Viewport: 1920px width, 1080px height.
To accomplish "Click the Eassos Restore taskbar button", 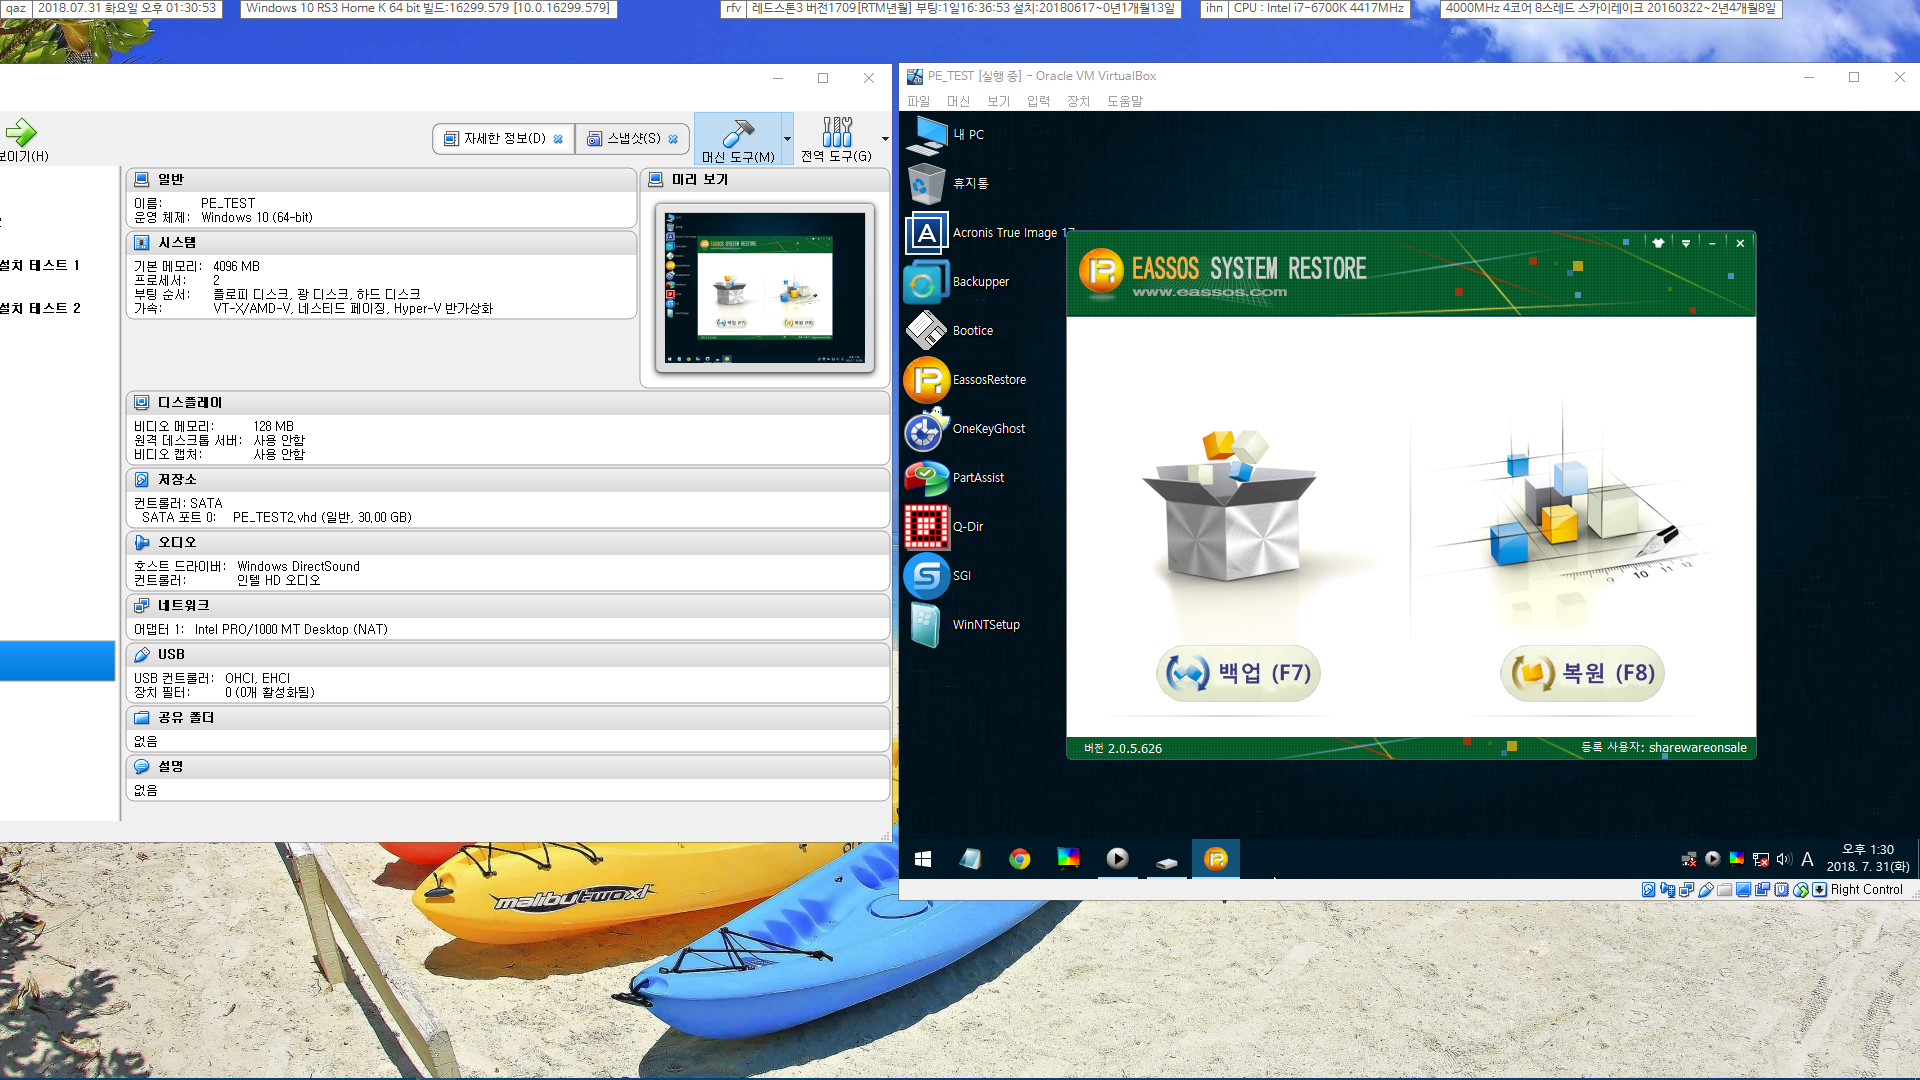I will (1215, 859).
